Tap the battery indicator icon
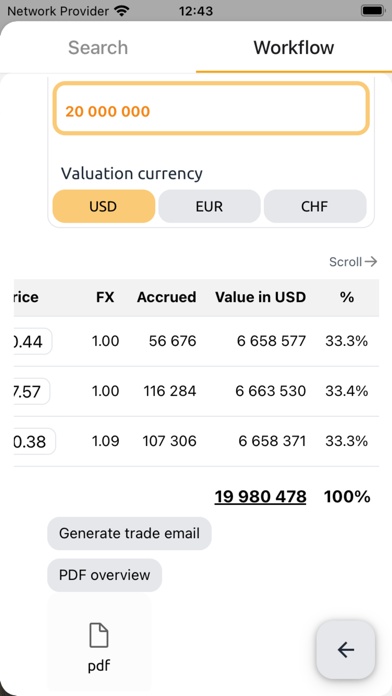 (x=372, y=11)
